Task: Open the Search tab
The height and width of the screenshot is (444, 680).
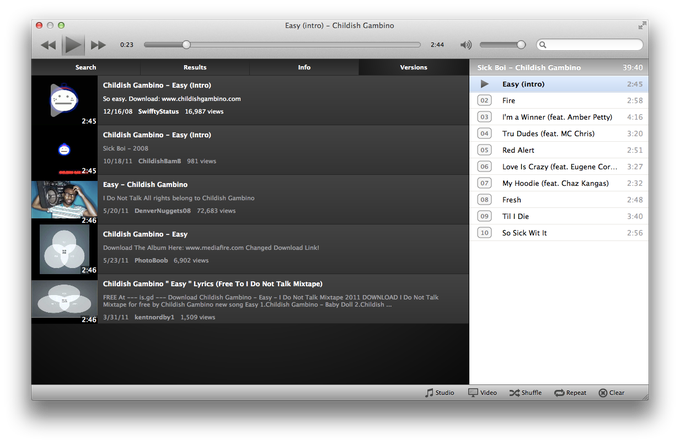Action: point(86,67)
